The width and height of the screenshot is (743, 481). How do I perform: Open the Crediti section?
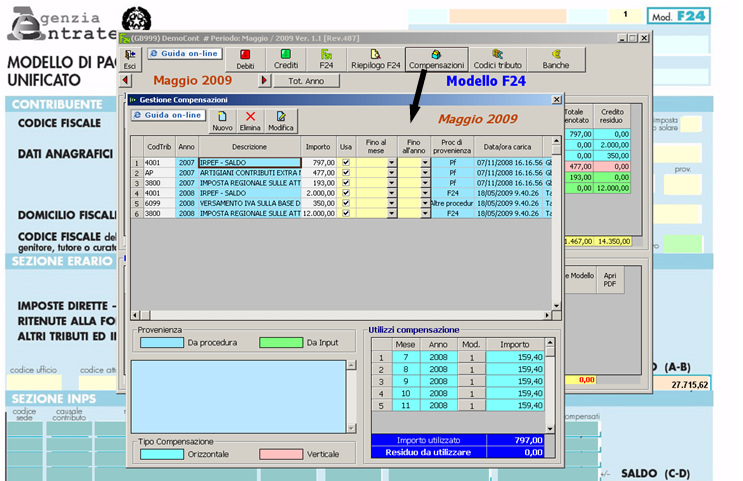coord(286,58)
